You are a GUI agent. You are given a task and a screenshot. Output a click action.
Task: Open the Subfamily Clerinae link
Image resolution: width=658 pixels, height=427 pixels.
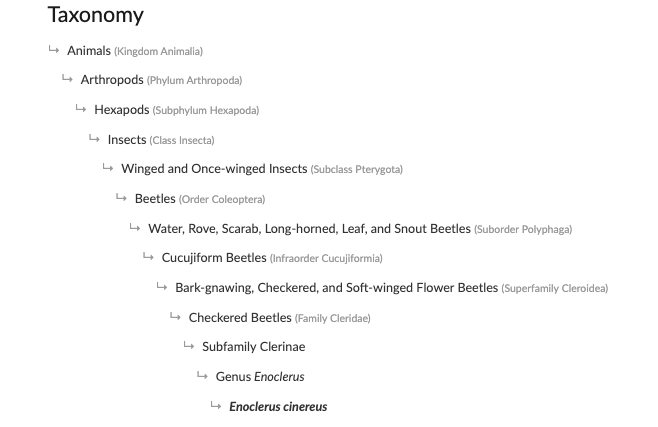253,346
